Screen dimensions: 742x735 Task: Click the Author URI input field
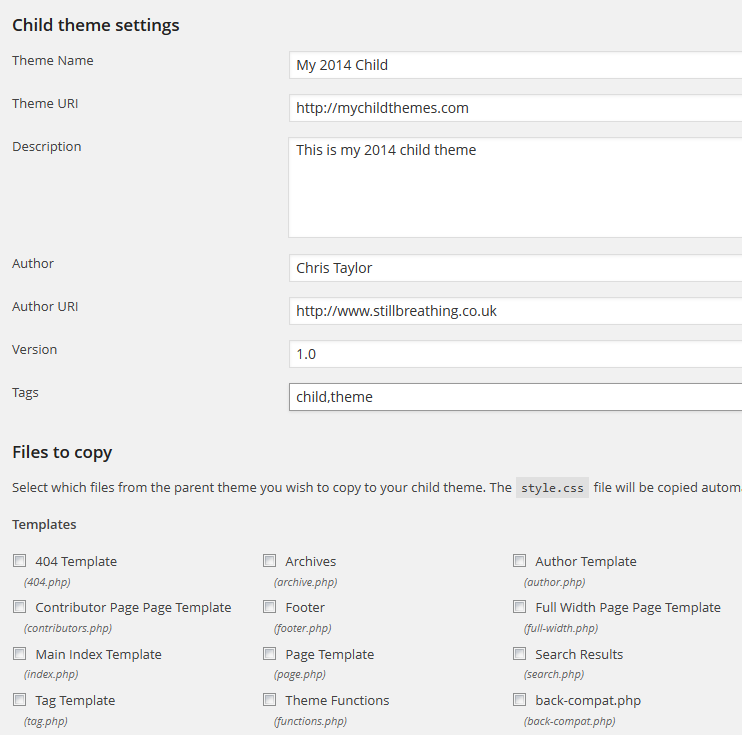point(515,311)
